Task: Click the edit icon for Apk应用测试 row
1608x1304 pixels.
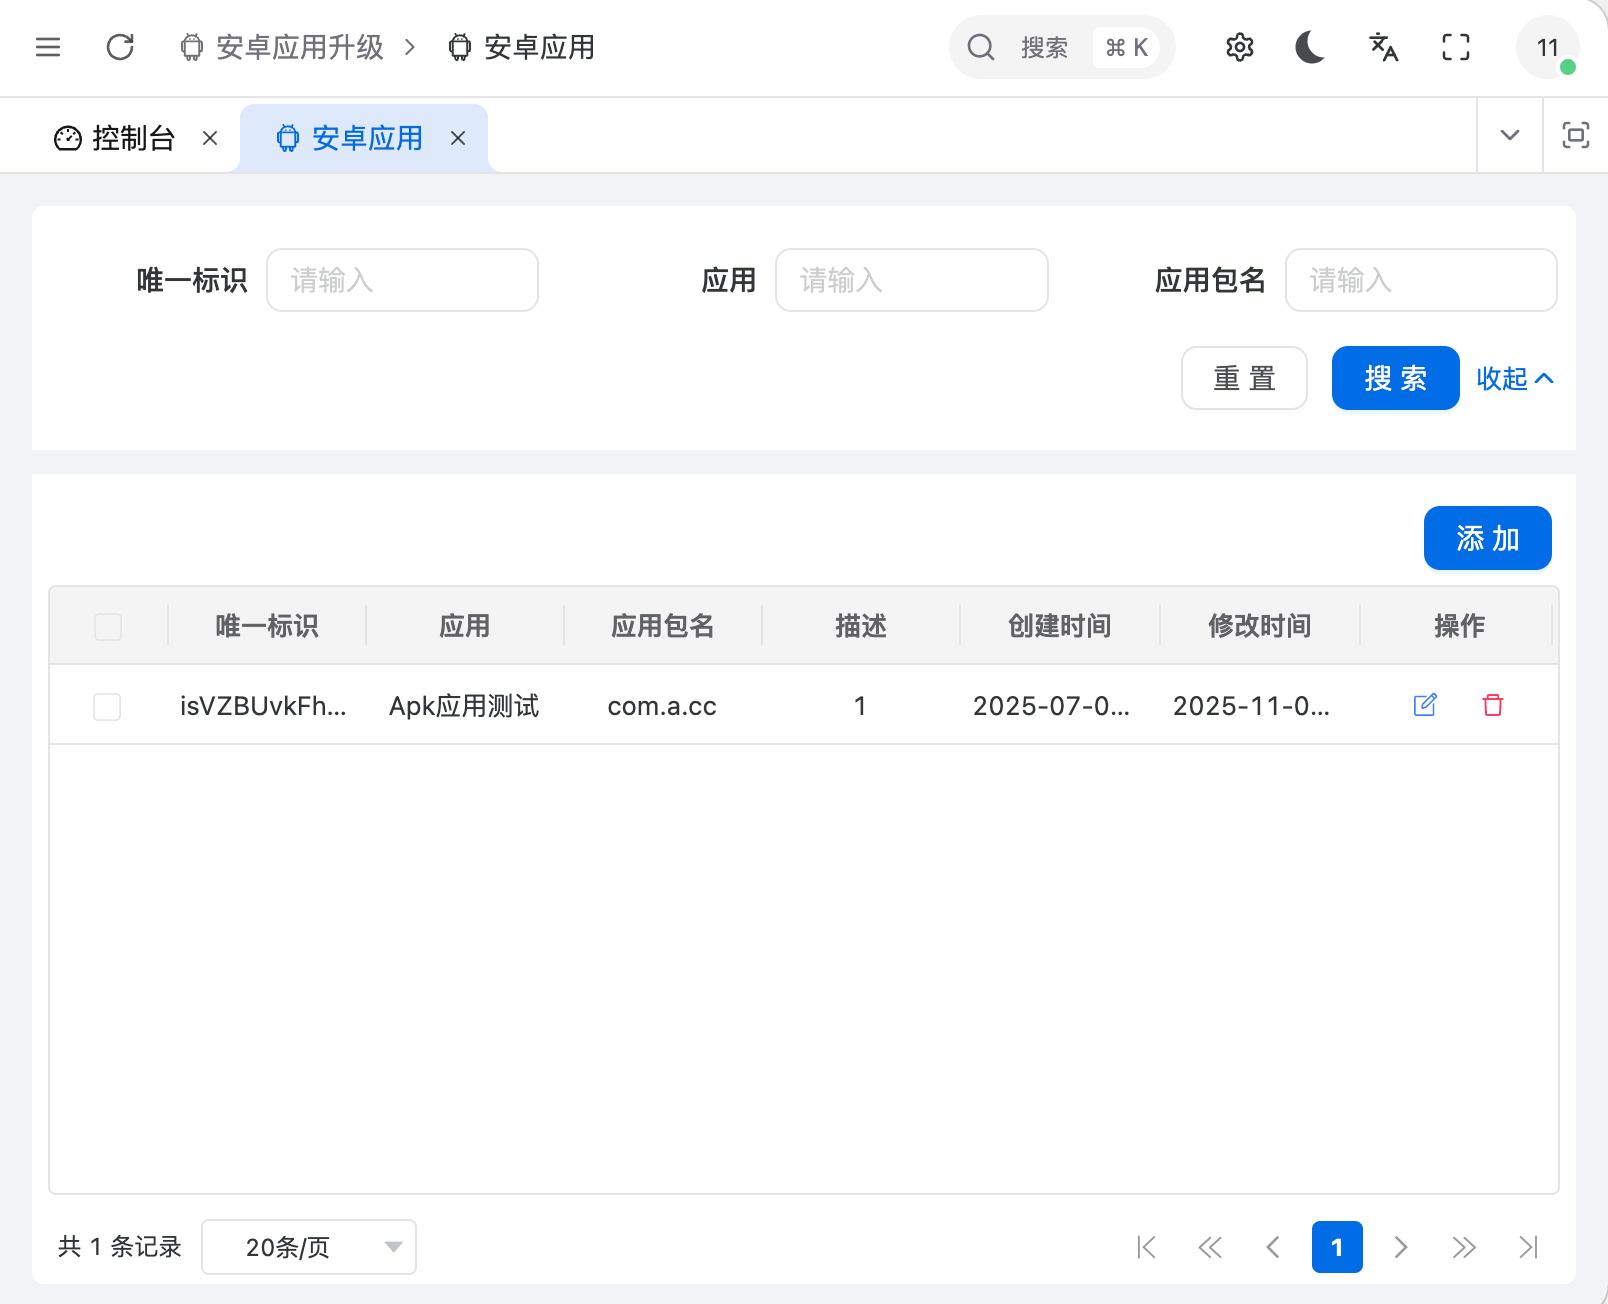Action: click(1425, 705)
